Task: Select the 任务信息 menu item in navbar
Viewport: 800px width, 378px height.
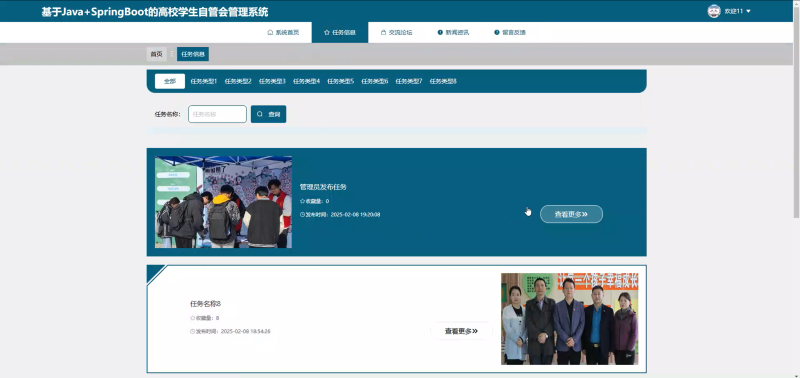Action: tap(340, 32)
